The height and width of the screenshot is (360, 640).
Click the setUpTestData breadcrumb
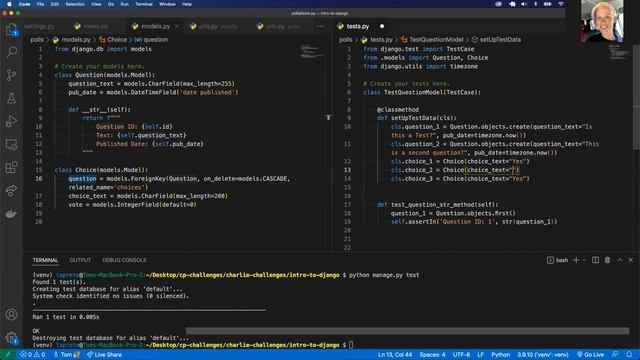tap(496, 40)
